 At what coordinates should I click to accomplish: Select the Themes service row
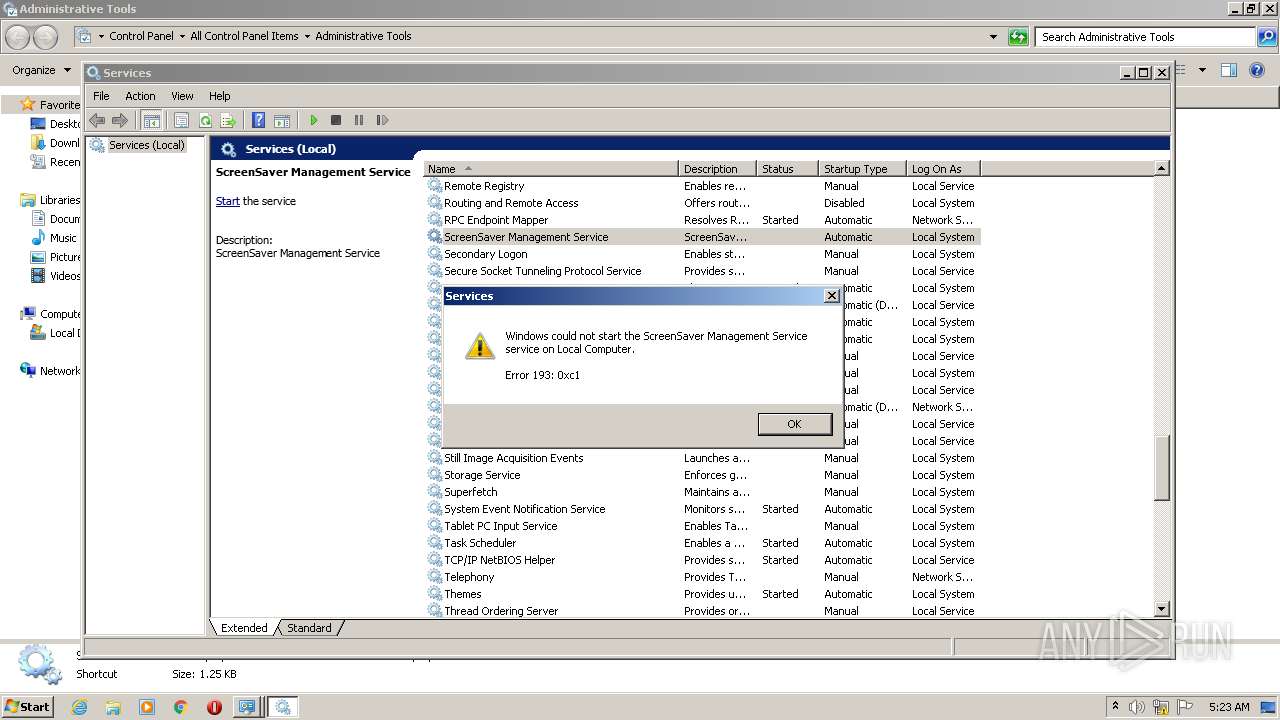(702, 594)
